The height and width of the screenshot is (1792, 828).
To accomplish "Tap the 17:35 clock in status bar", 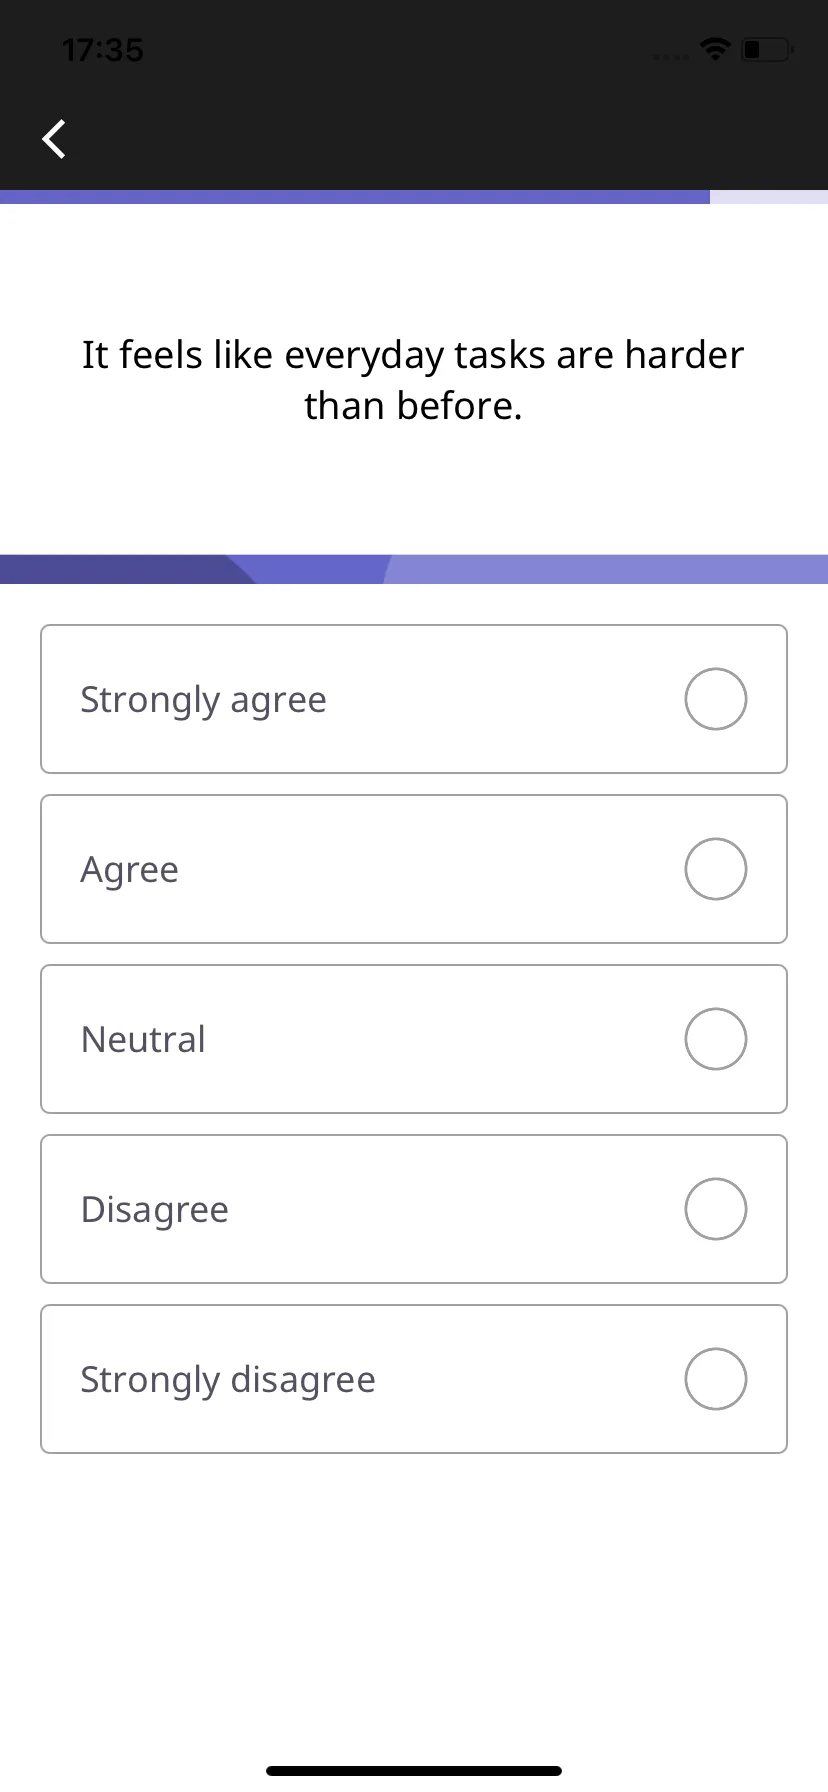I will [x=103, y=50].
